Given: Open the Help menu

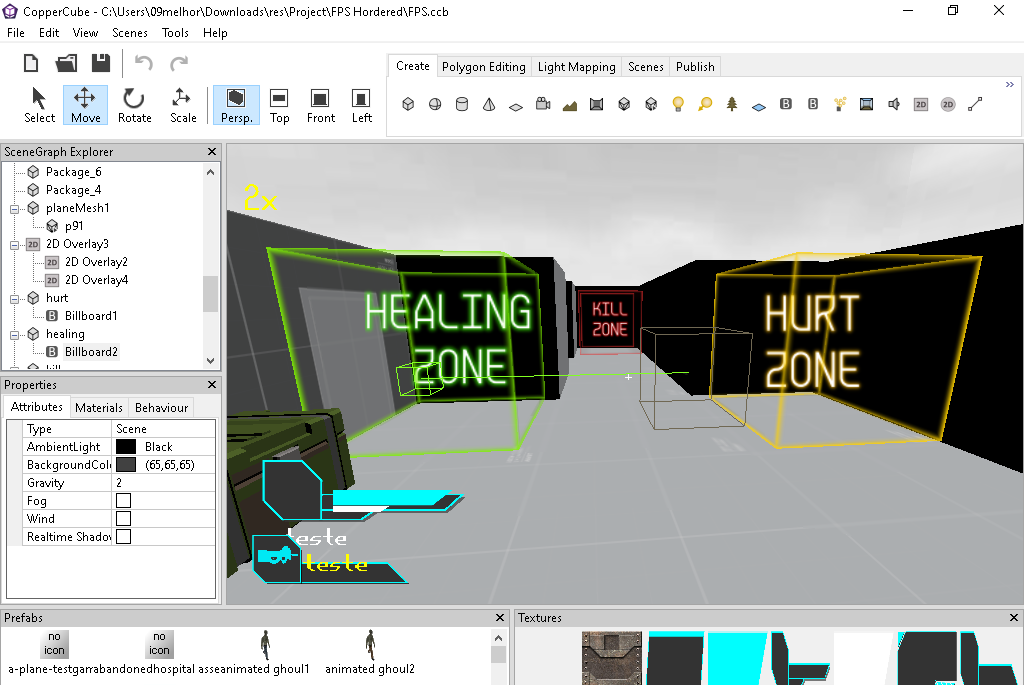Looking at the screenshot, I should tap(215, 33).
